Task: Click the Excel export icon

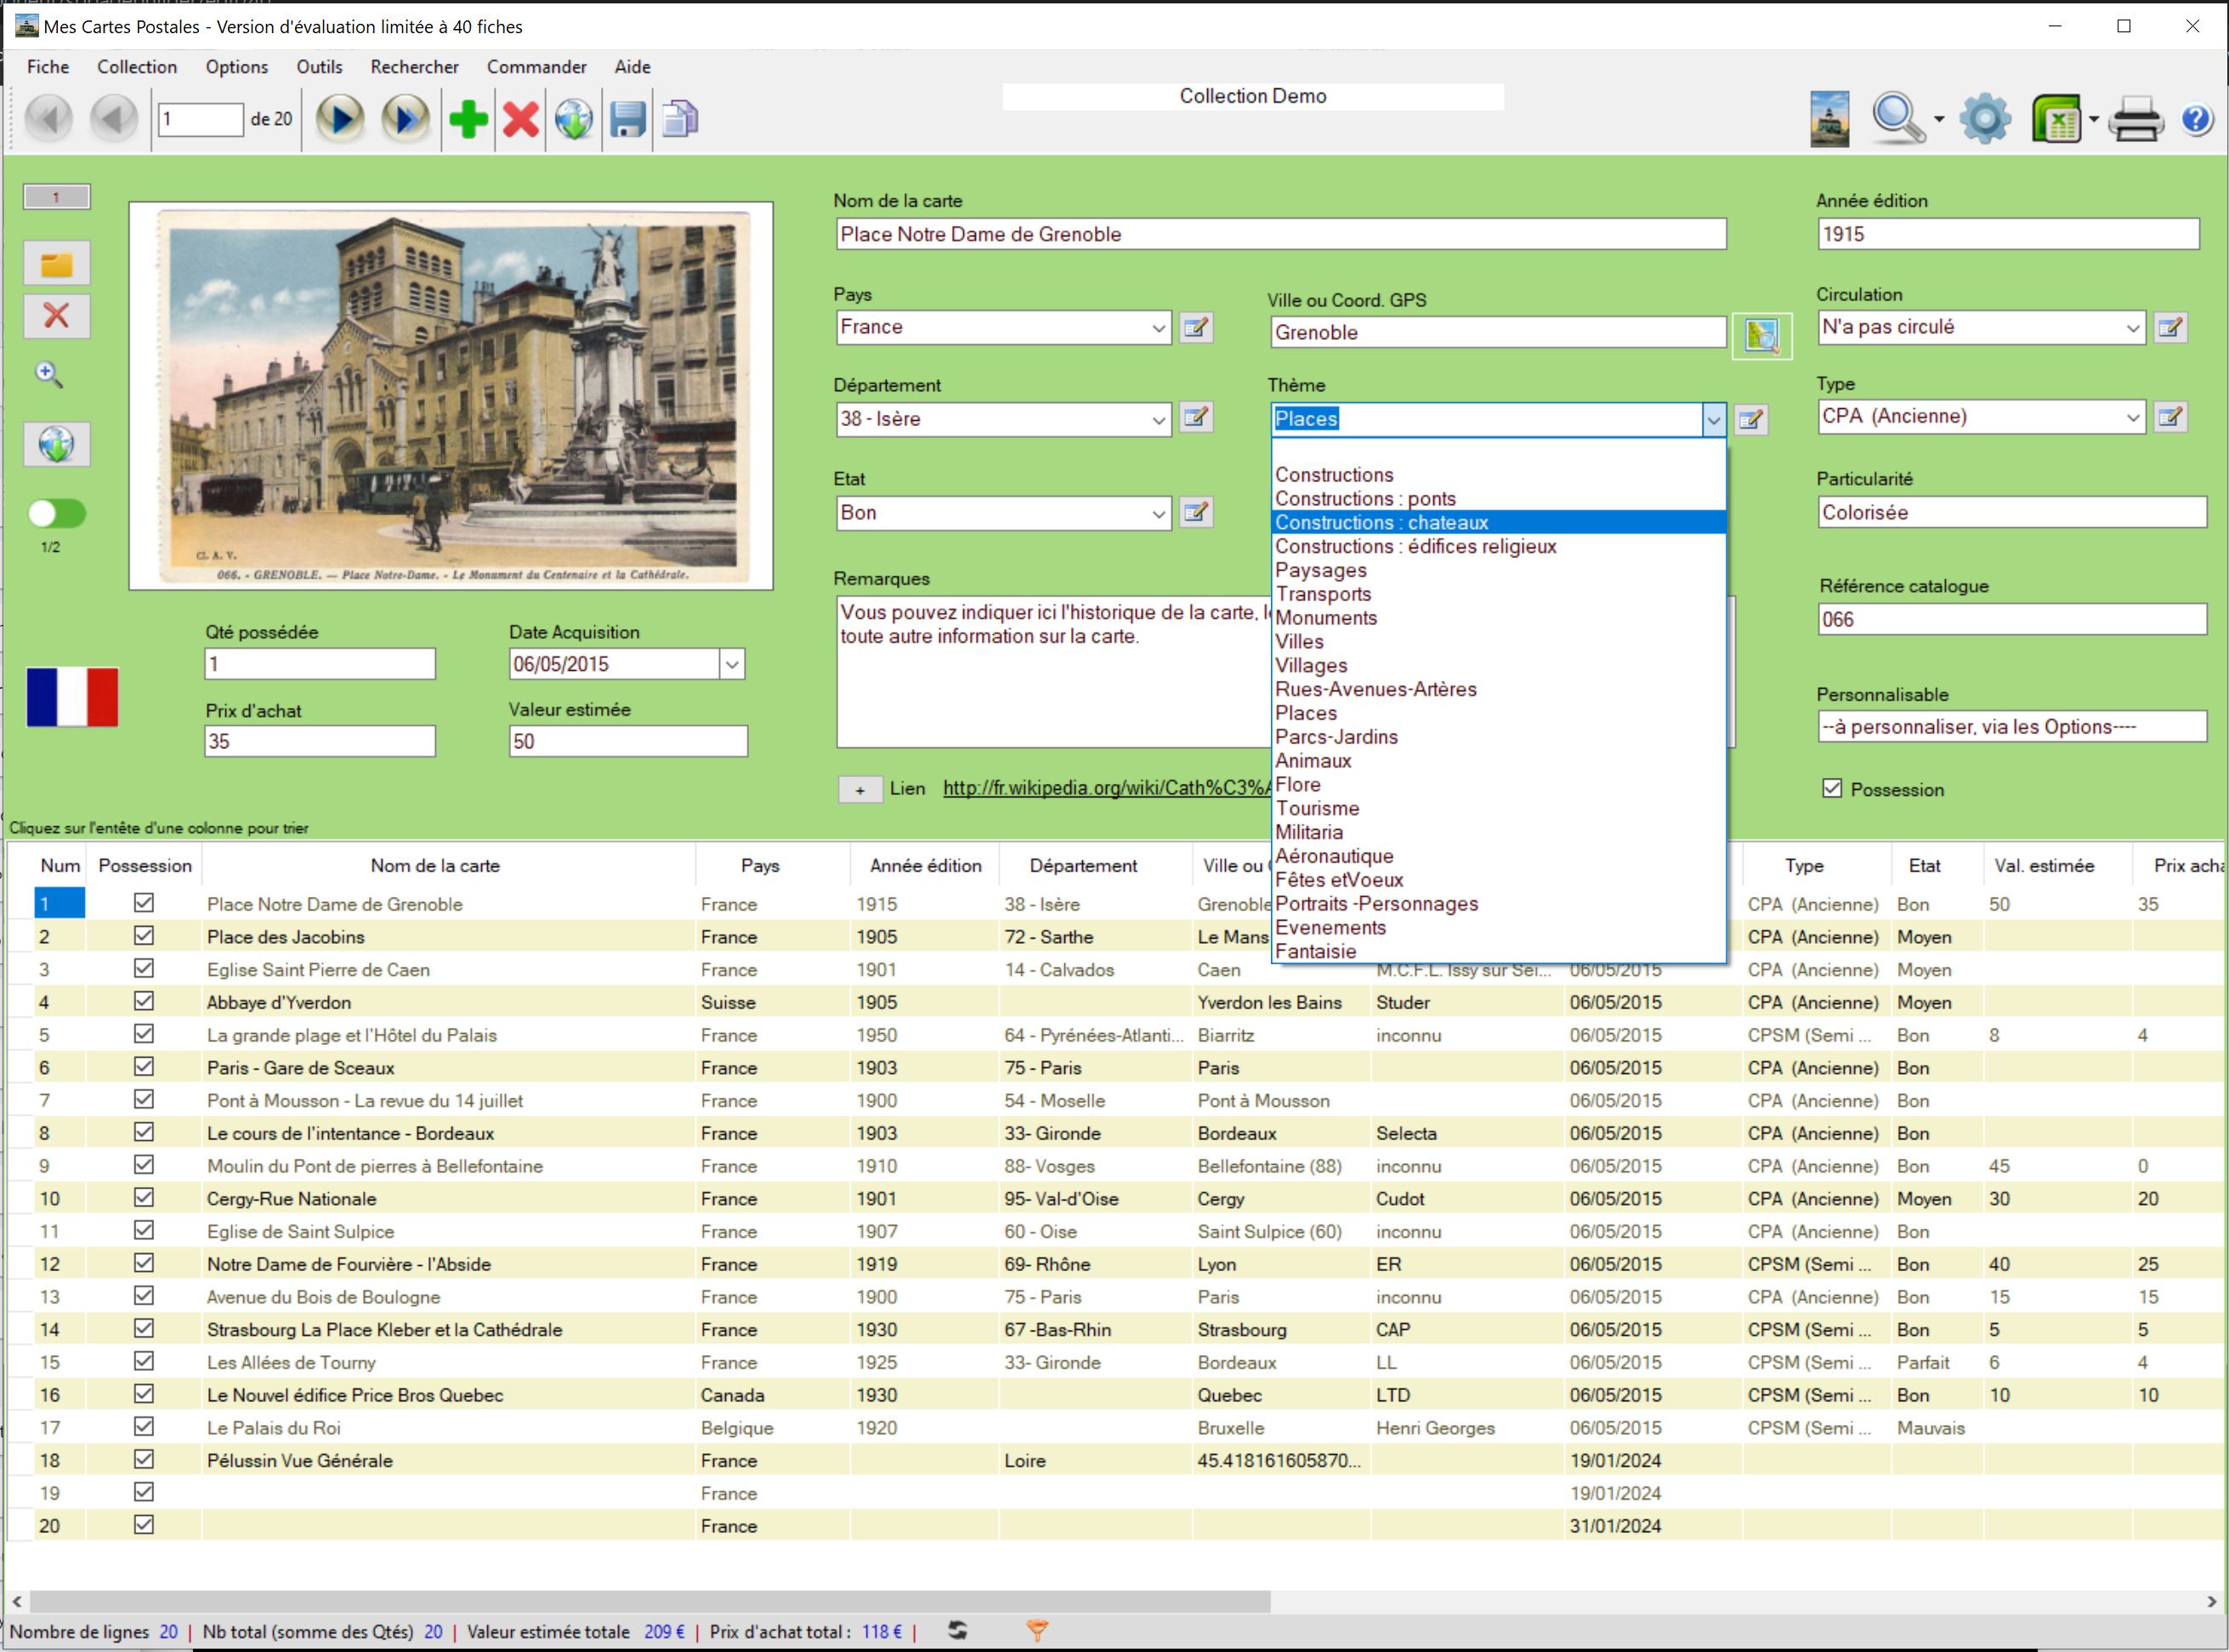Action: pos(2056,119)
